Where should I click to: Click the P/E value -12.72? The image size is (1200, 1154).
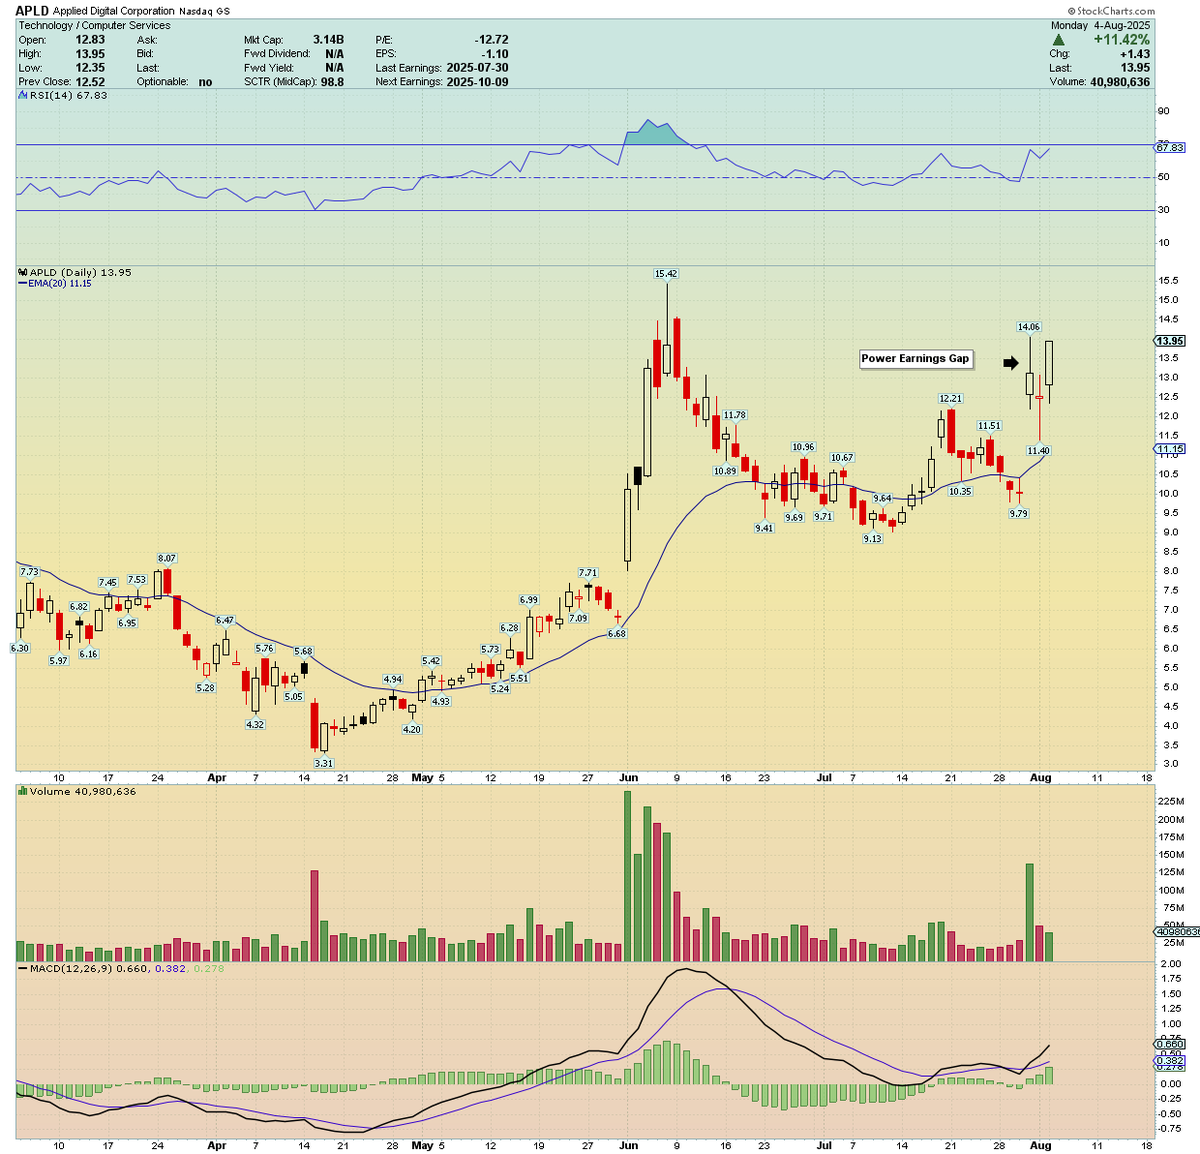491,40
